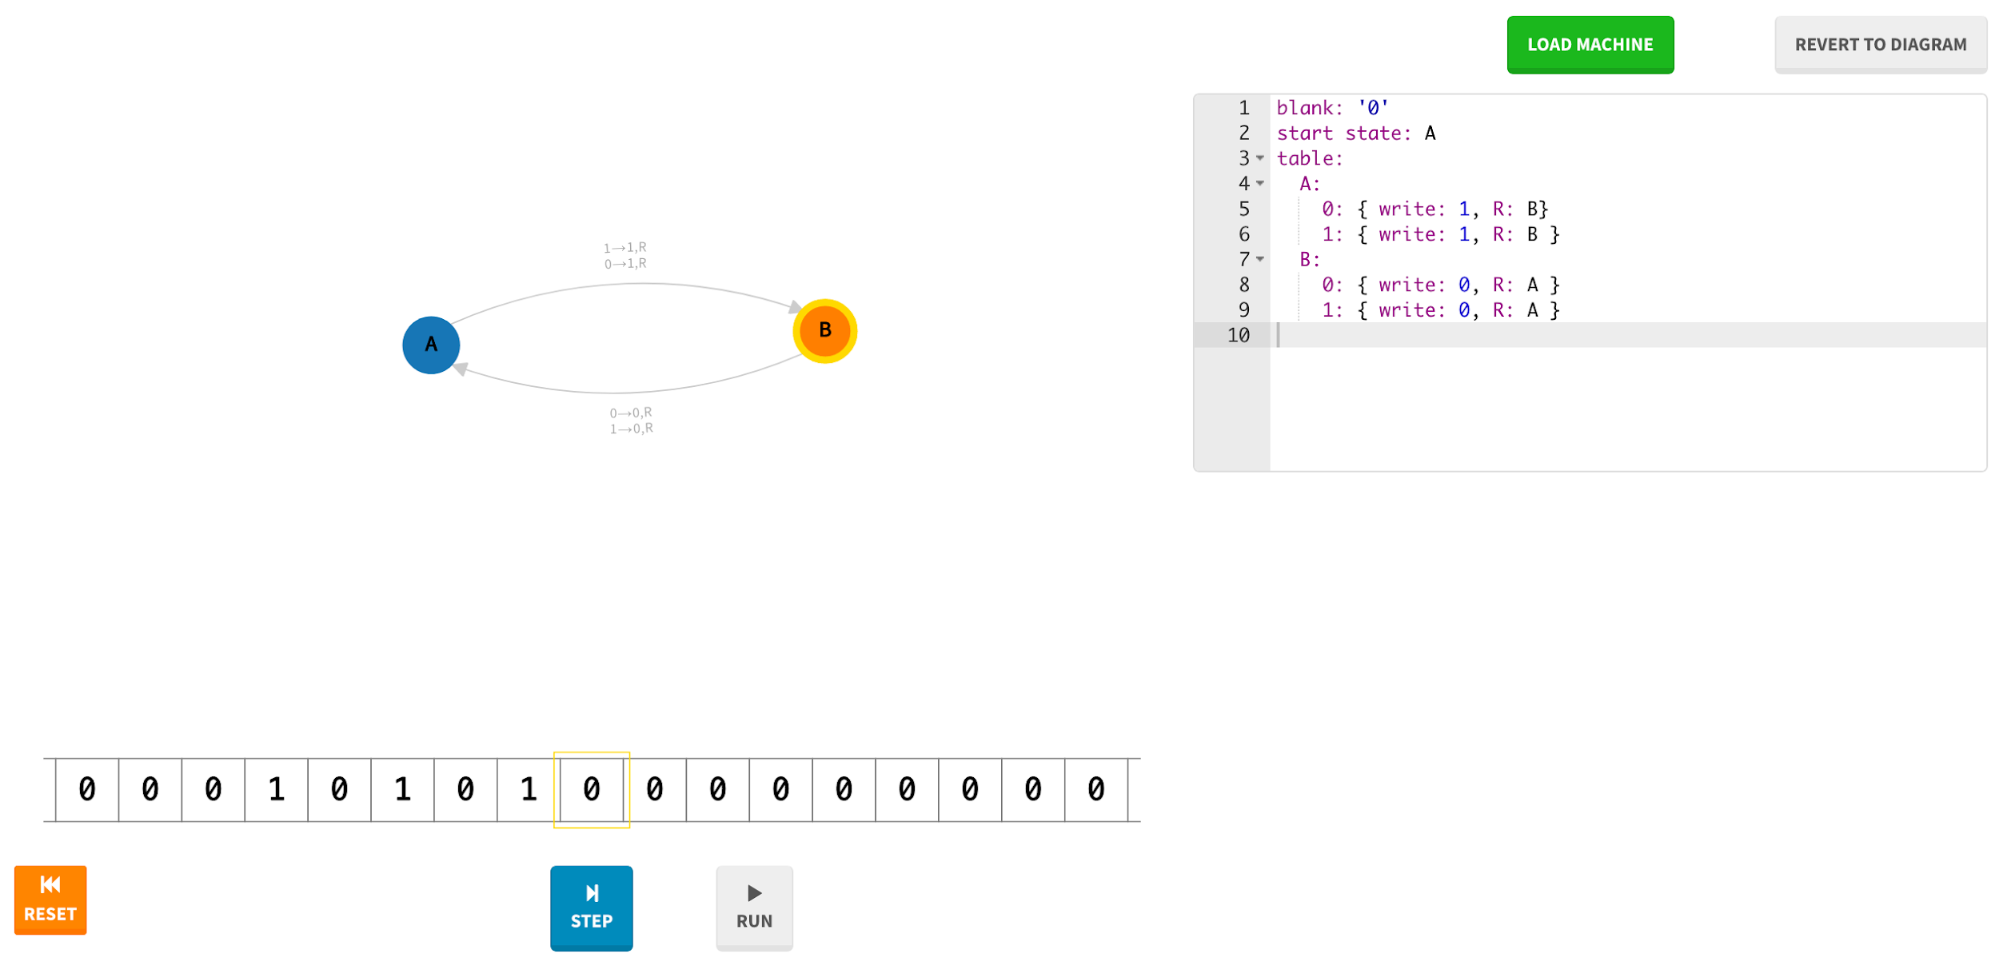Click the blank: '0' line in editor
This screenshot has width=1999, height=962.
point(1332,108)
